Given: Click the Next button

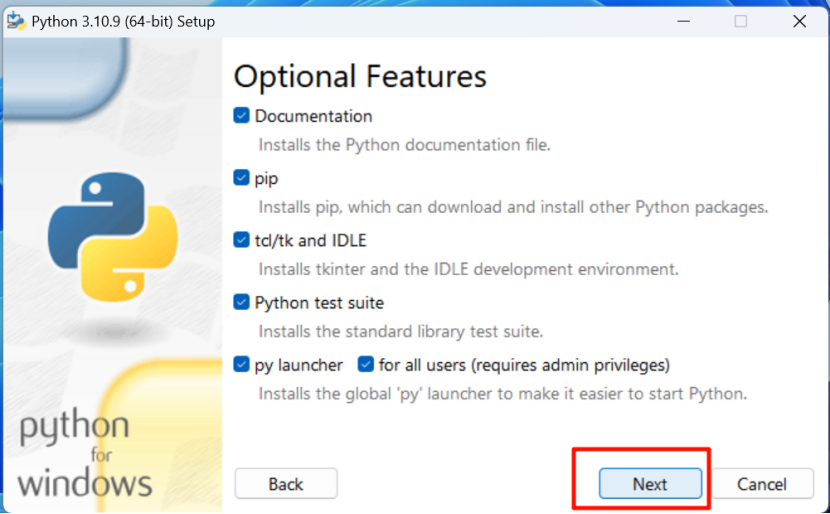Looking at the screenshot, I should coord(650,483).
